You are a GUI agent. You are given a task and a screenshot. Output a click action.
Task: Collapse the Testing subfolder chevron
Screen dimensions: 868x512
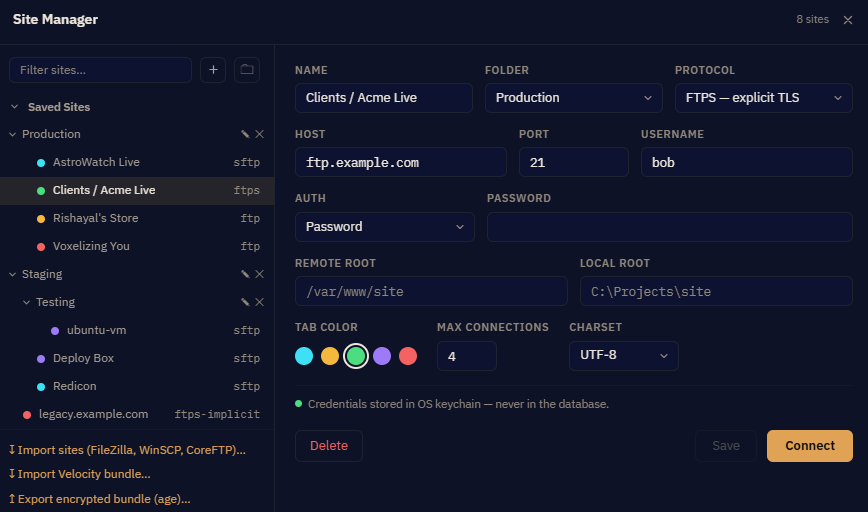pyautogui.click(x=26, y=302)
